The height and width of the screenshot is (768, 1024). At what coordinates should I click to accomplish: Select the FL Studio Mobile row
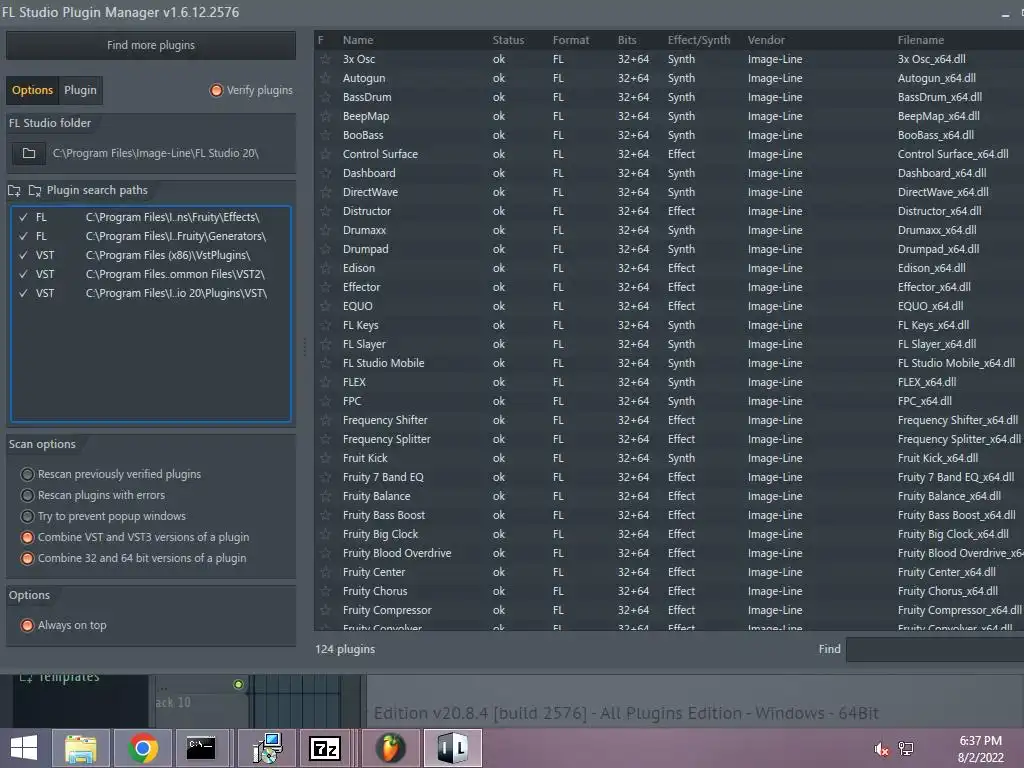[669, 363]
